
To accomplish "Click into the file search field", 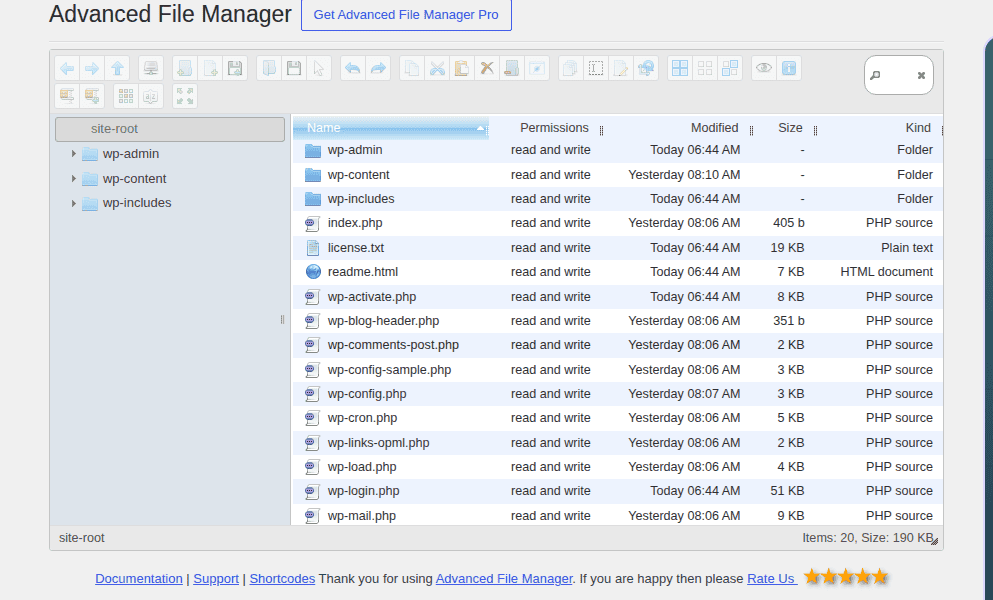I will point(899,75).
